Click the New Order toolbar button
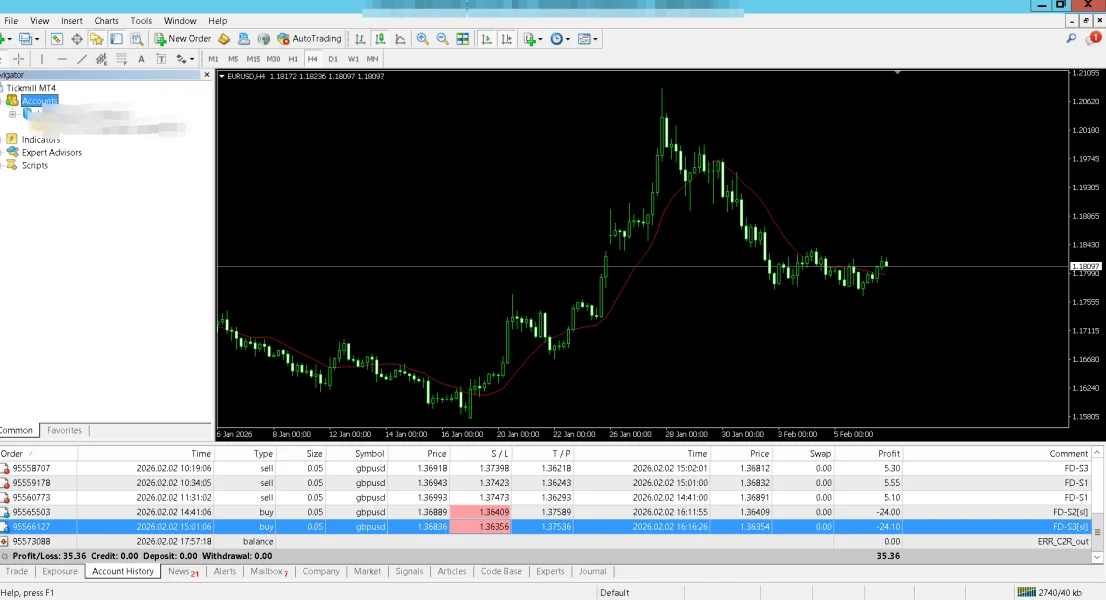Screen dimensions: 1106x600 183,39
